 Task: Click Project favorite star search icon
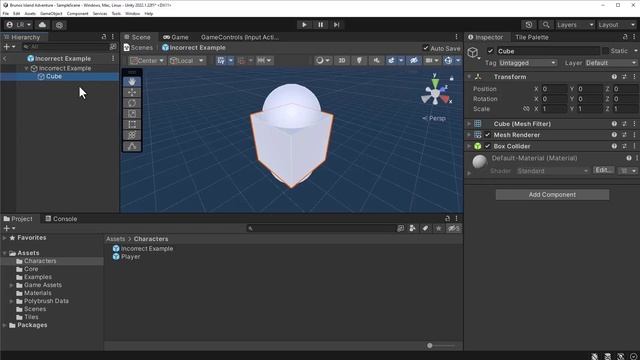pyautogui.click(x=438, y=229)
